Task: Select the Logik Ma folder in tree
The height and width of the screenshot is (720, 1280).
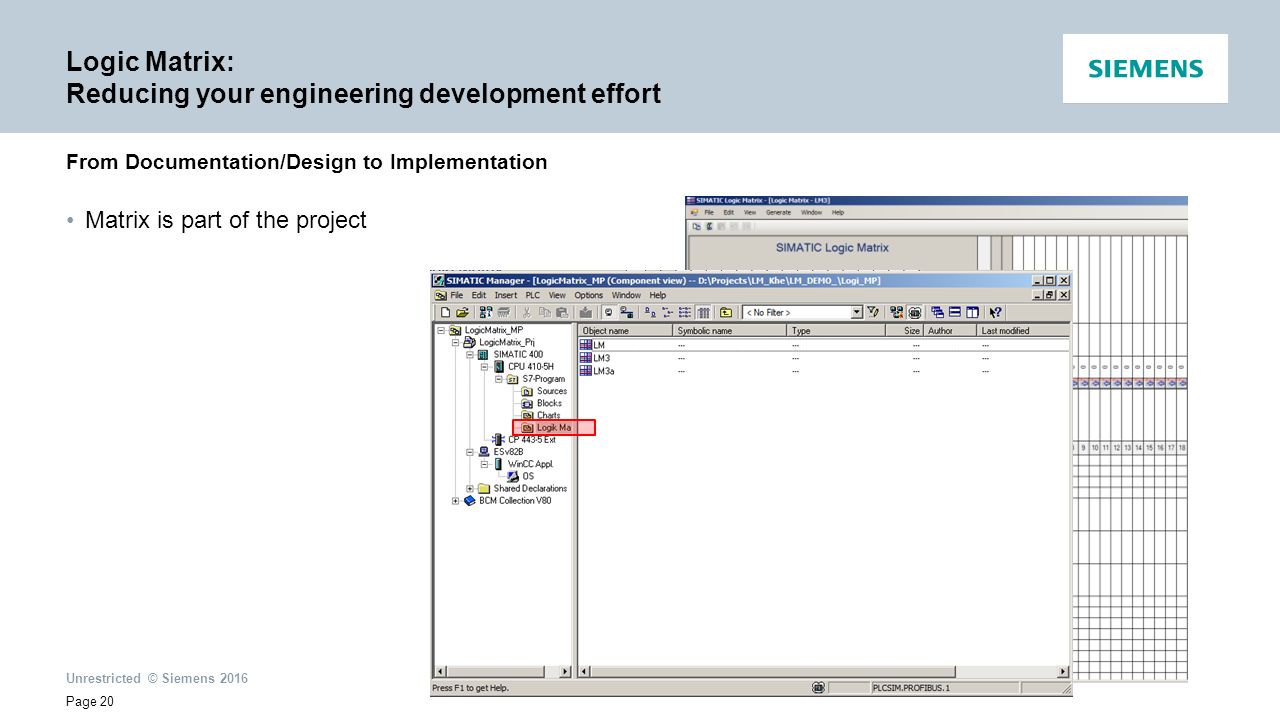Action: (548, 428)
